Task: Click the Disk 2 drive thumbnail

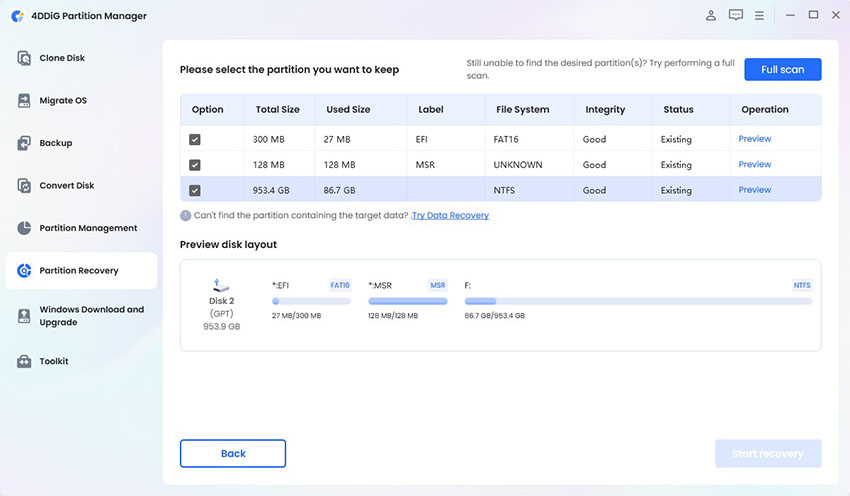Action: click(222, 288)
